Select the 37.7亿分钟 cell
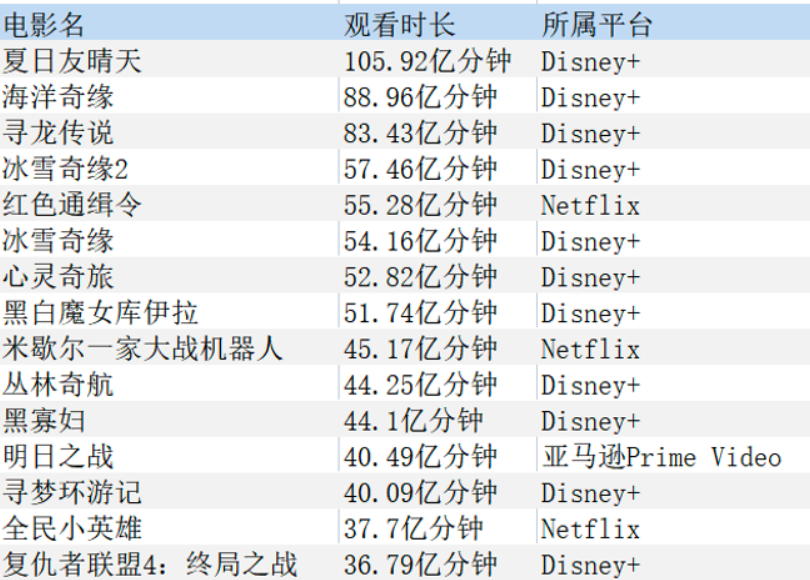 coord(413,529)
